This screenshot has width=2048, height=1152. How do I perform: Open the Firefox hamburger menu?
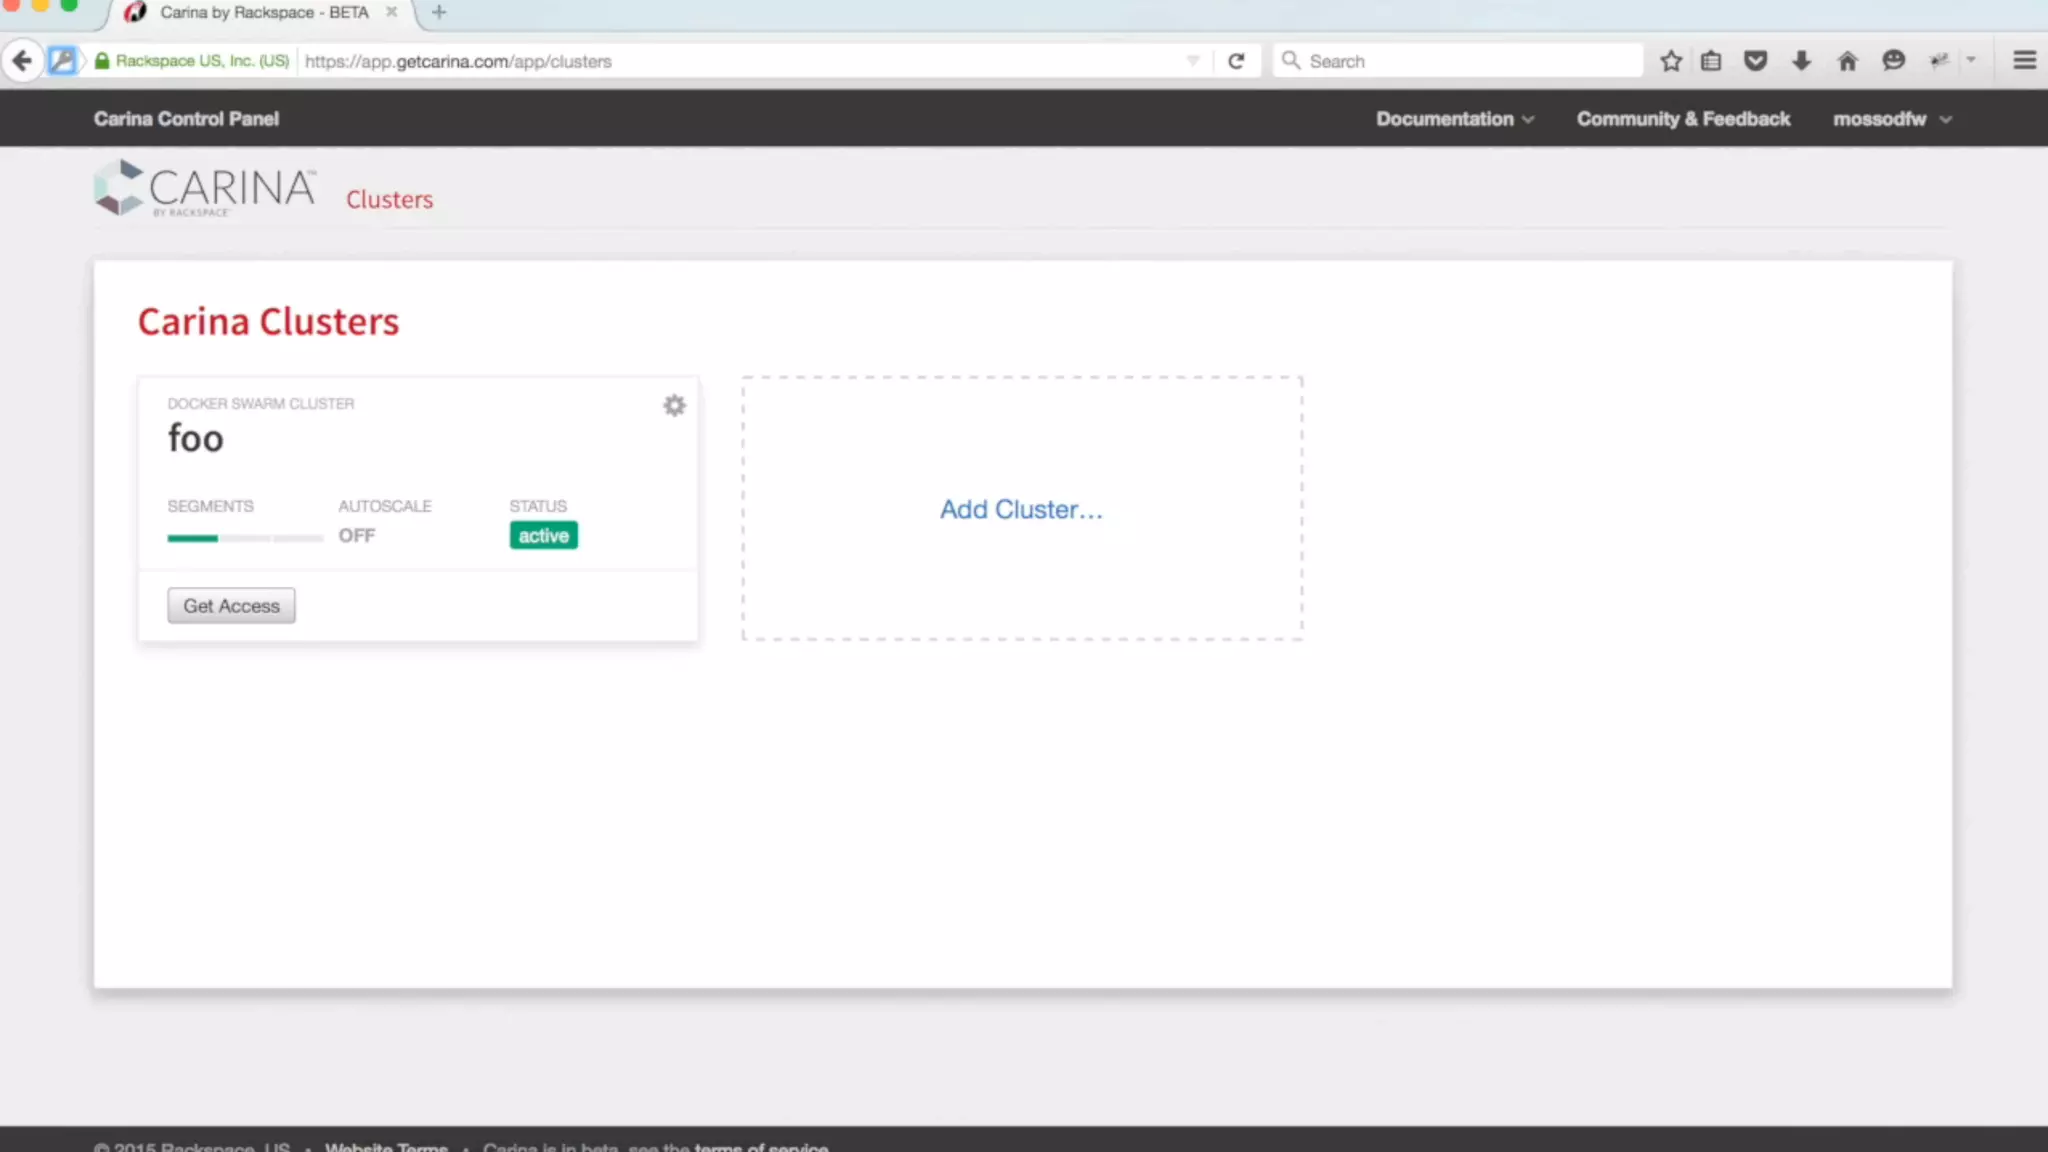pos(2024,61)
